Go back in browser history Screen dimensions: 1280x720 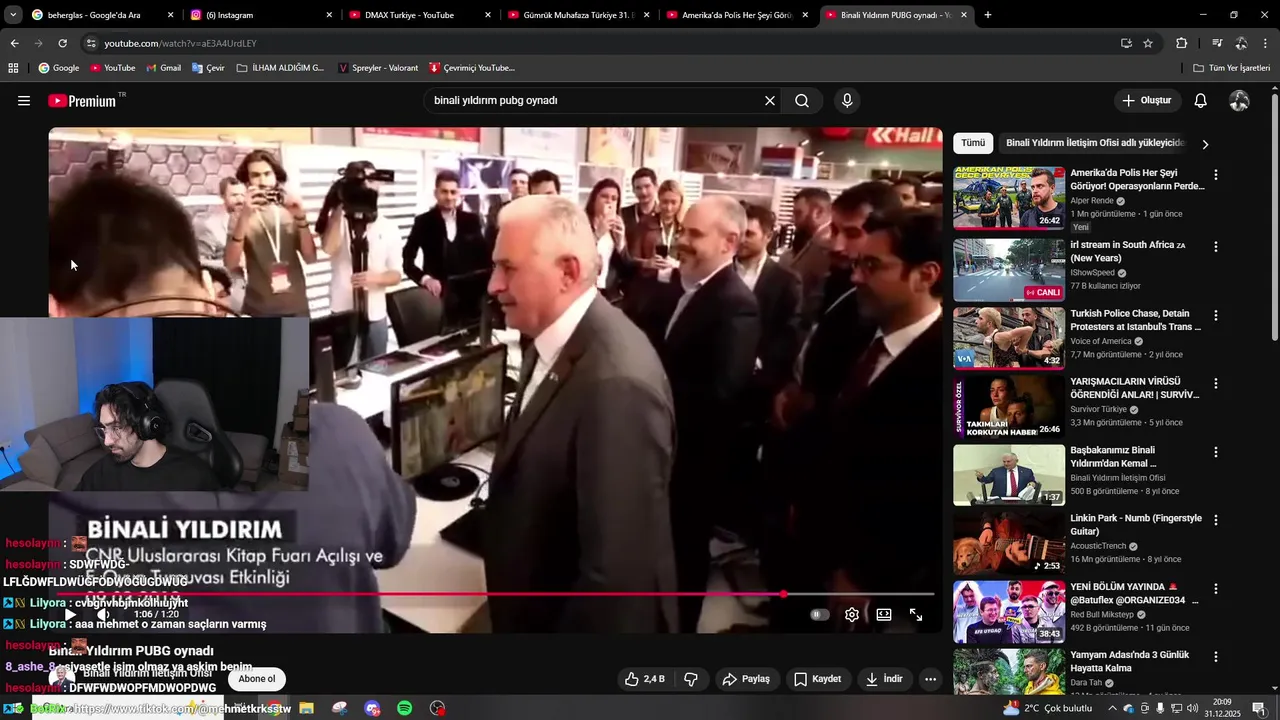pos(14,43)
